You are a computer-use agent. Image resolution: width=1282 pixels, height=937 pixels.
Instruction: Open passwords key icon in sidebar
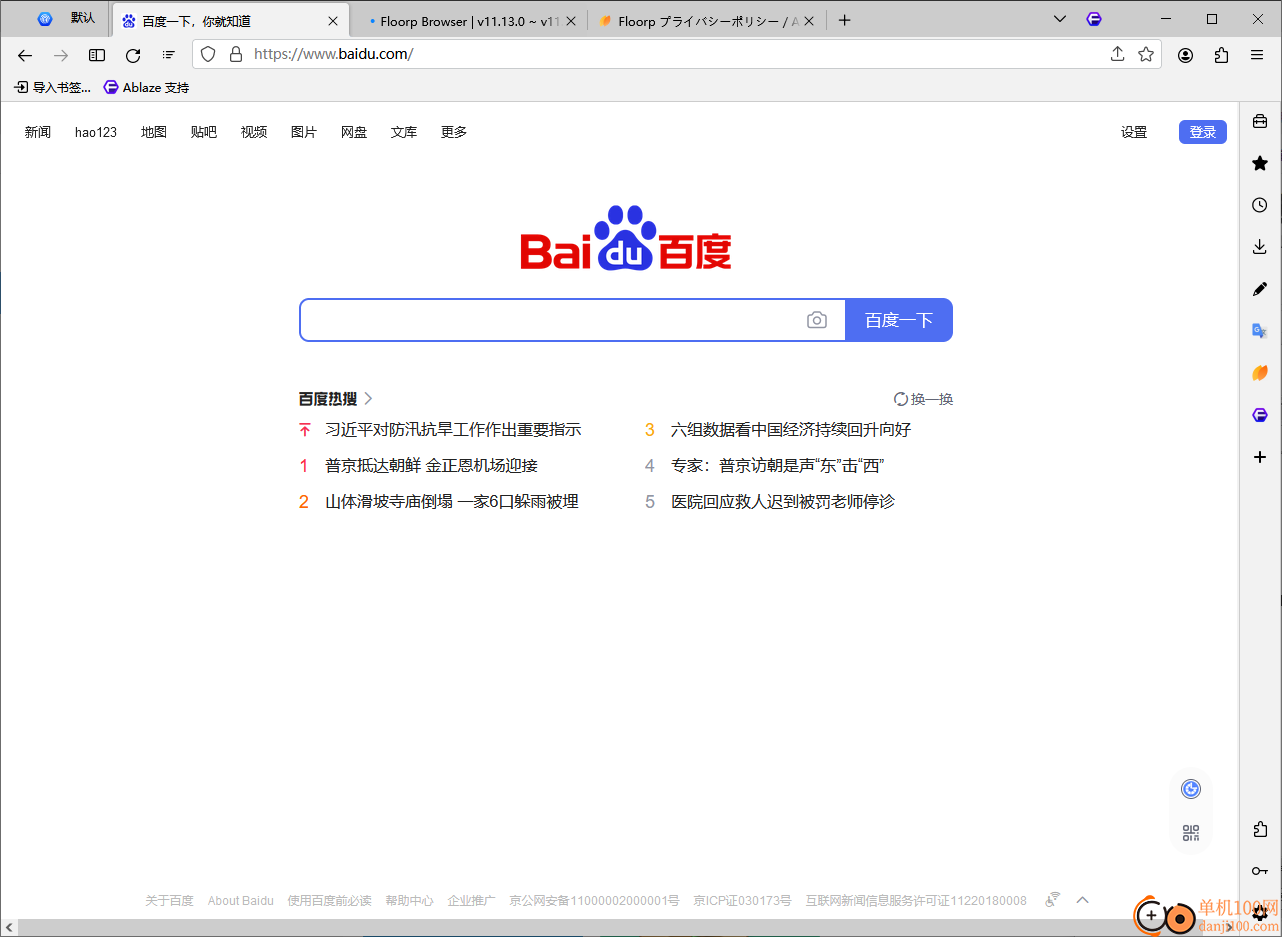point(1260,871)
